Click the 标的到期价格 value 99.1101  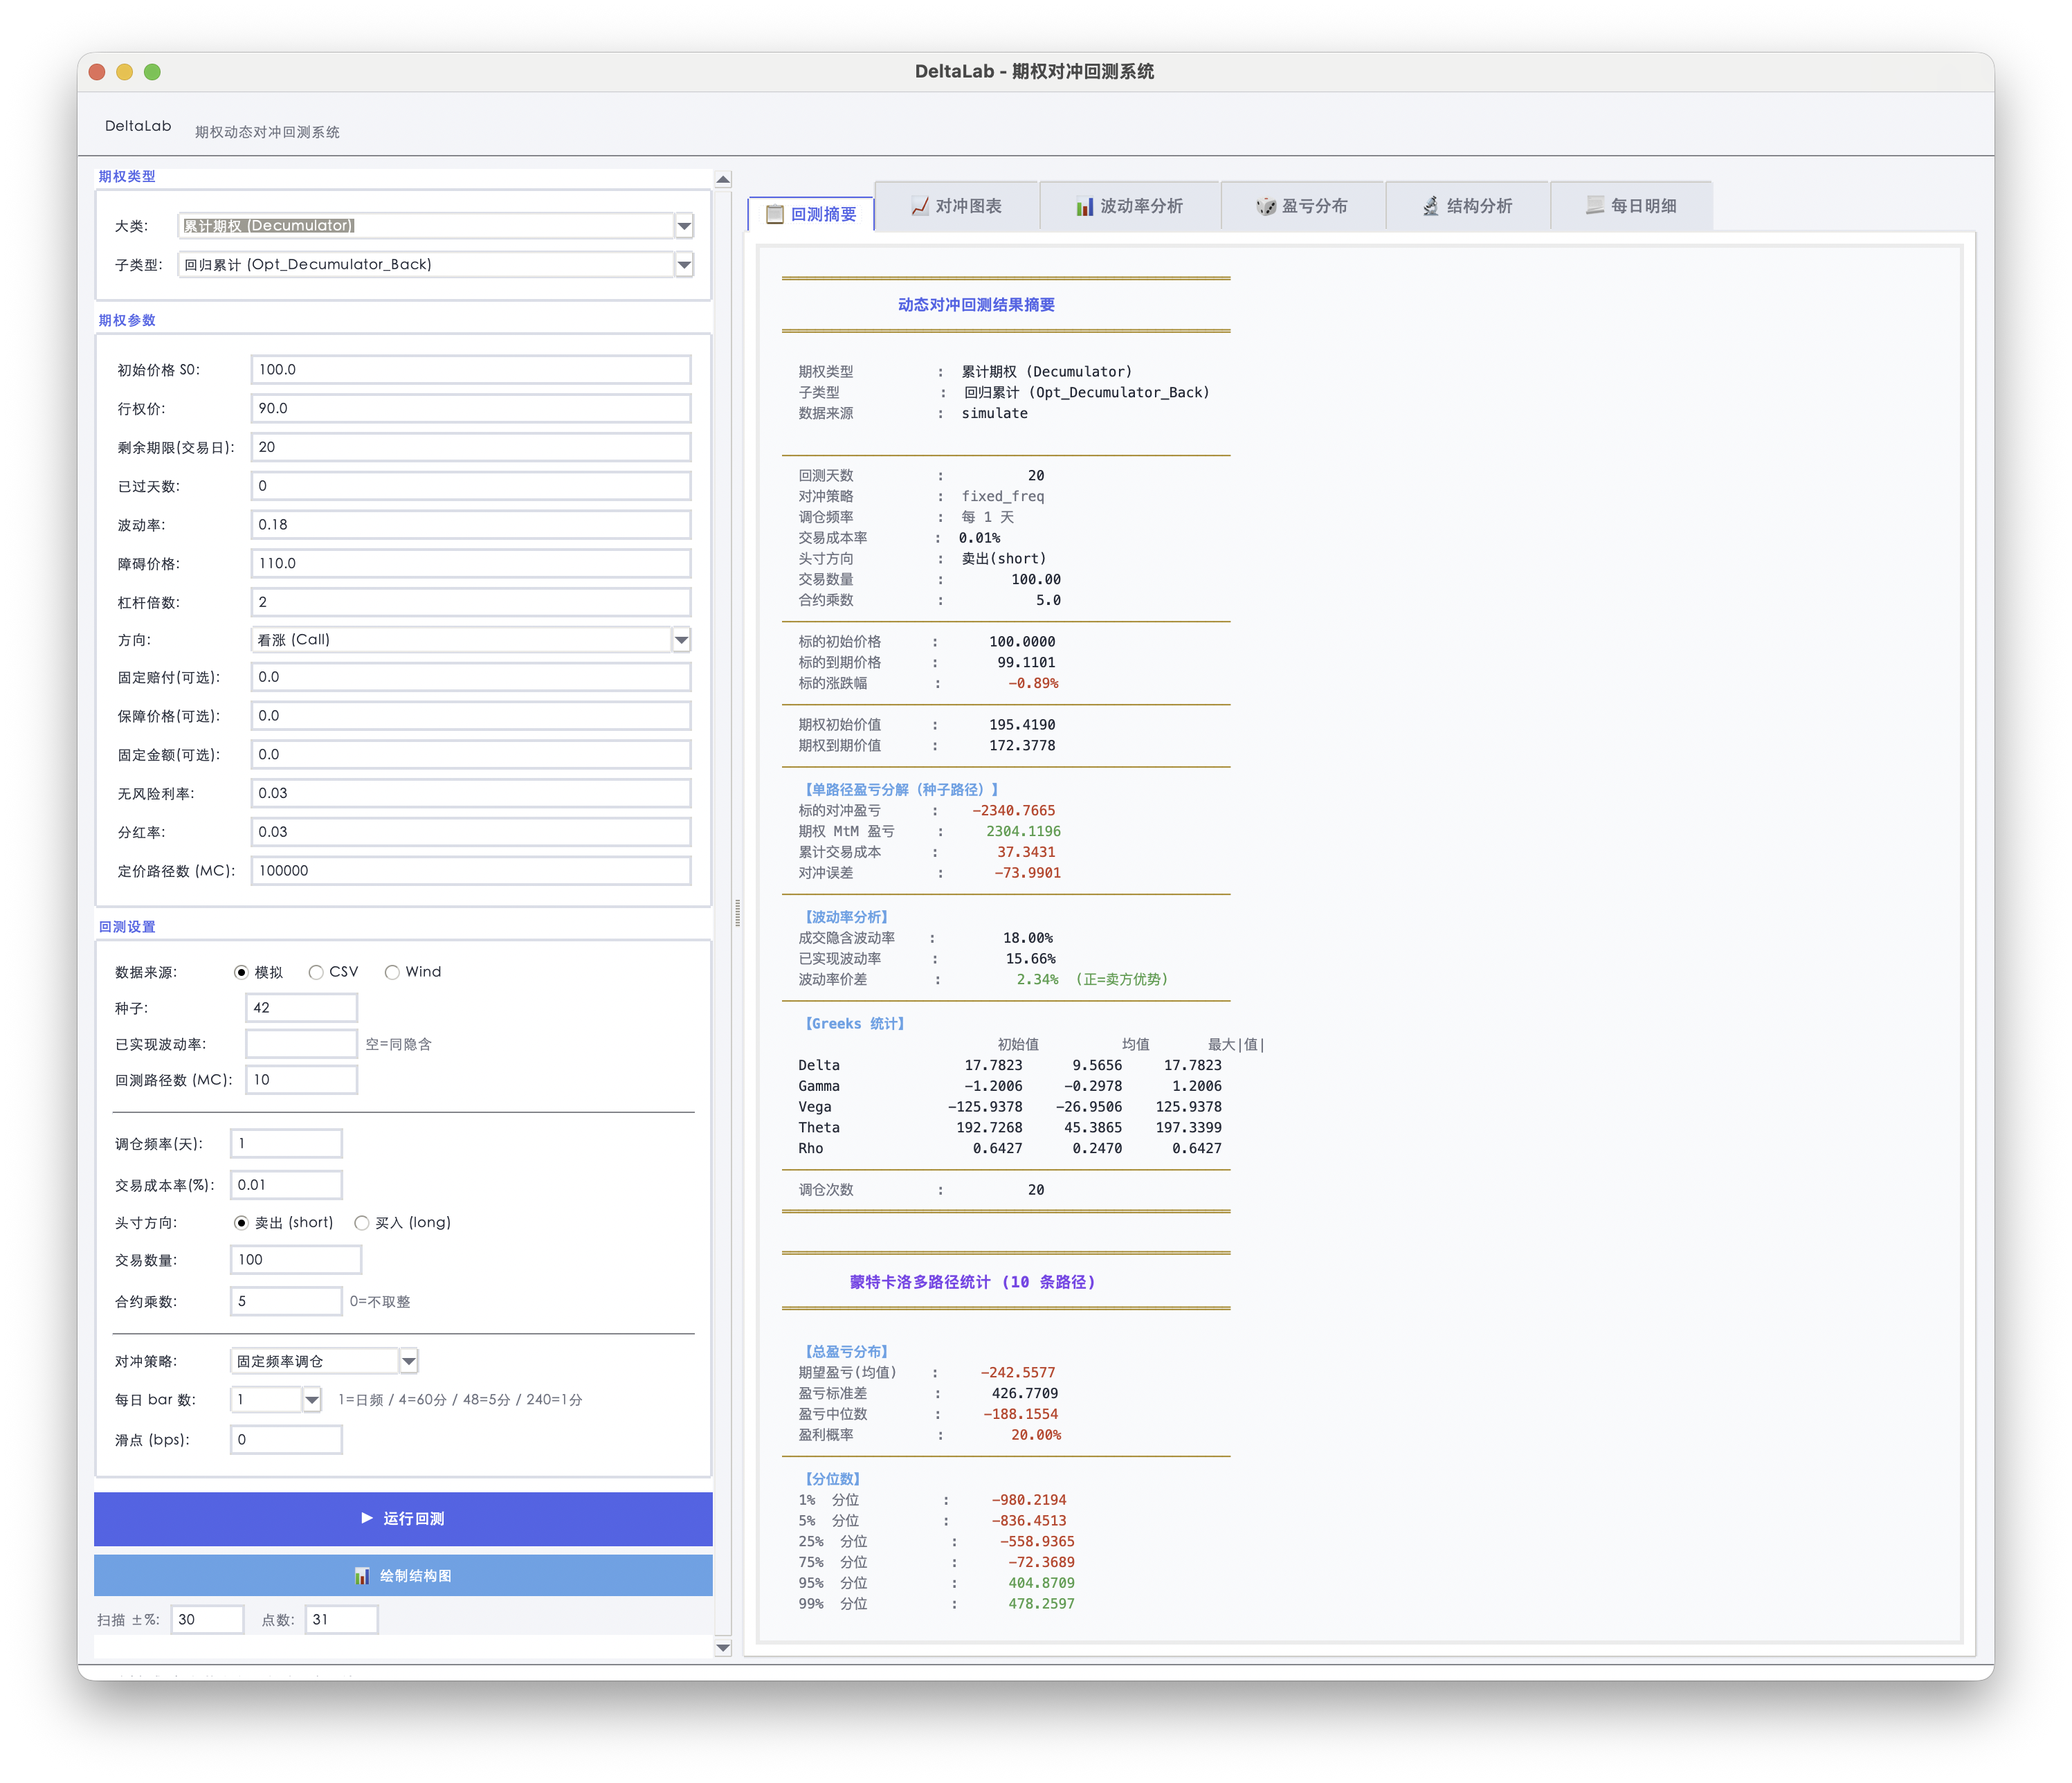(x=1026, y=663)
